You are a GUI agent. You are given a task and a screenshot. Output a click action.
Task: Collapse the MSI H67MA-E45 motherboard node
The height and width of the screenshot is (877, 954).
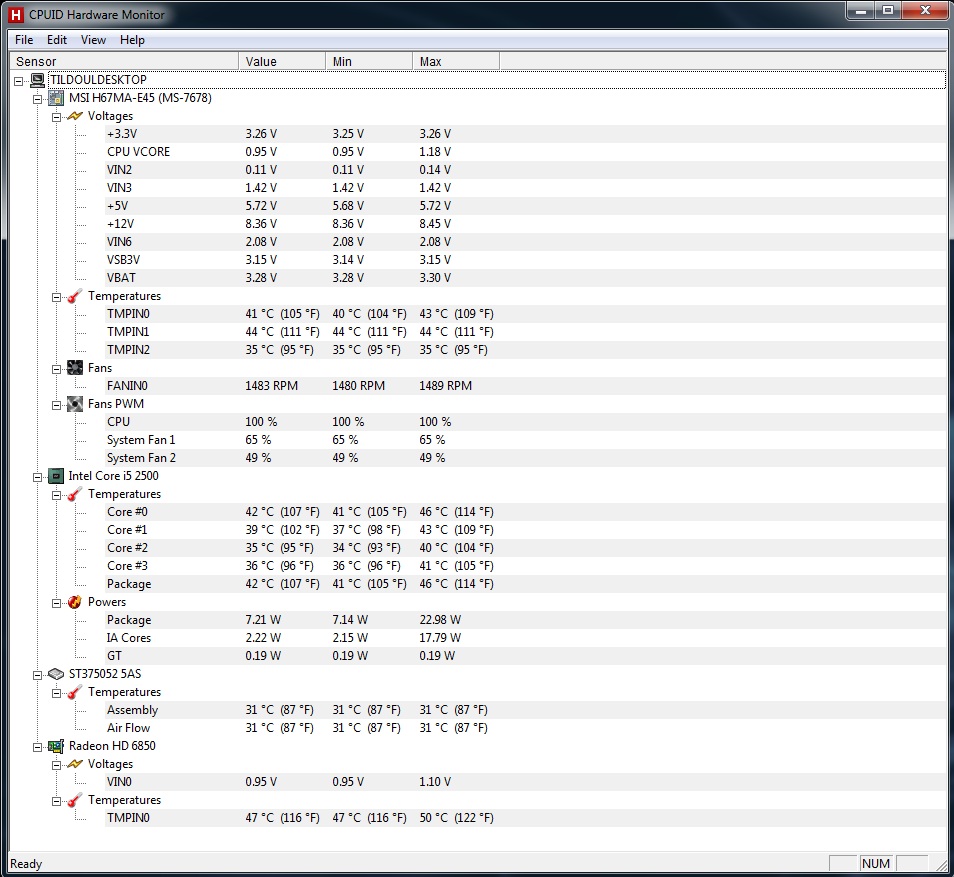(38, 99)
